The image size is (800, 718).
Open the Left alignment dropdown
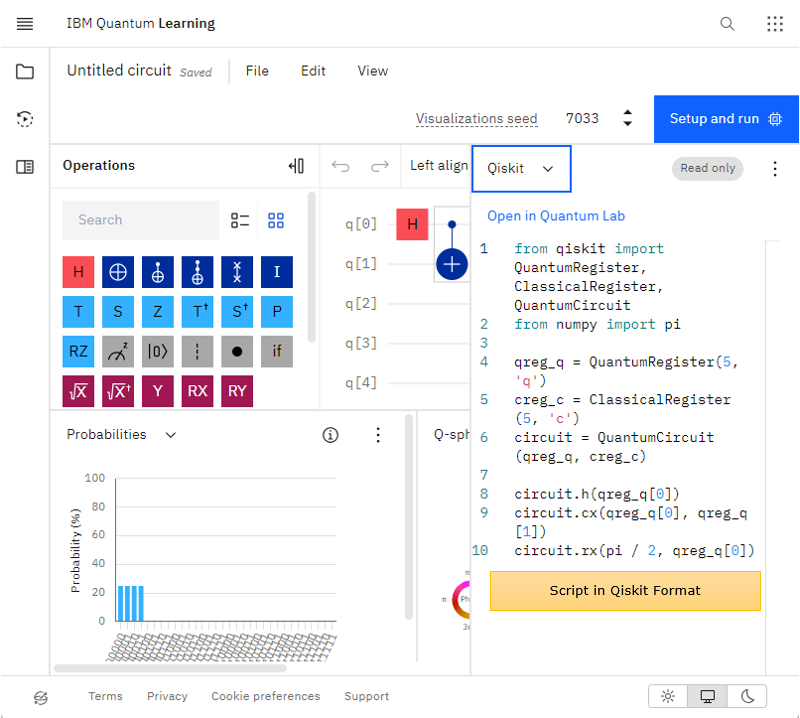click(x=439, y=166)
